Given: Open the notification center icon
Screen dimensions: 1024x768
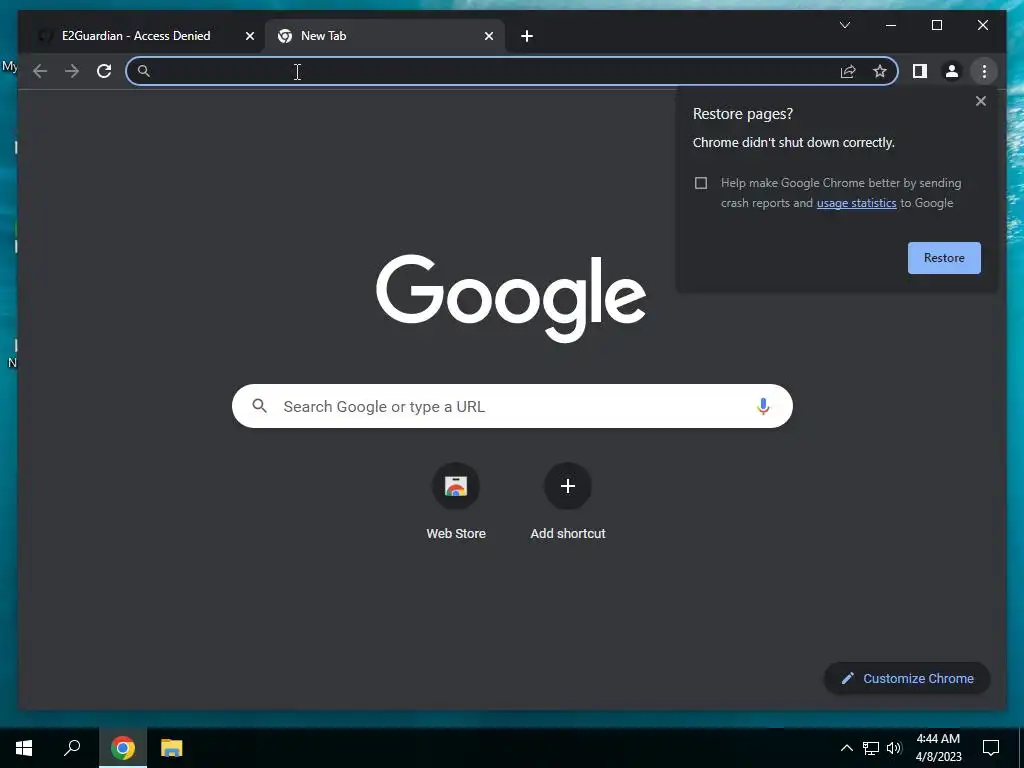Looking at the screenshot, I should coord(991,748).
